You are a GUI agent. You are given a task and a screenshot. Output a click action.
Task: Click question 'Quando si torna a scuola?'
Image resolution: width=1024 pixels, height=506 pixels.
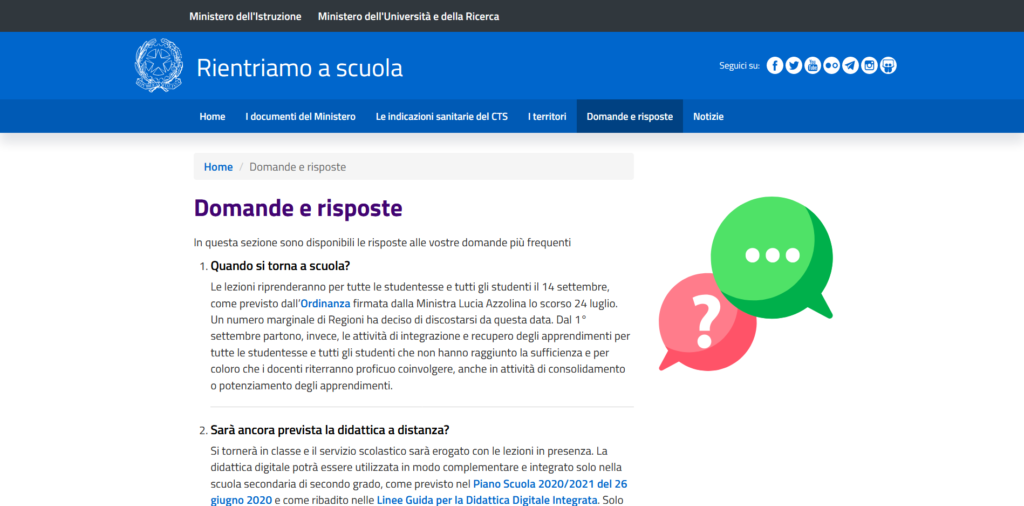point(280,266)
